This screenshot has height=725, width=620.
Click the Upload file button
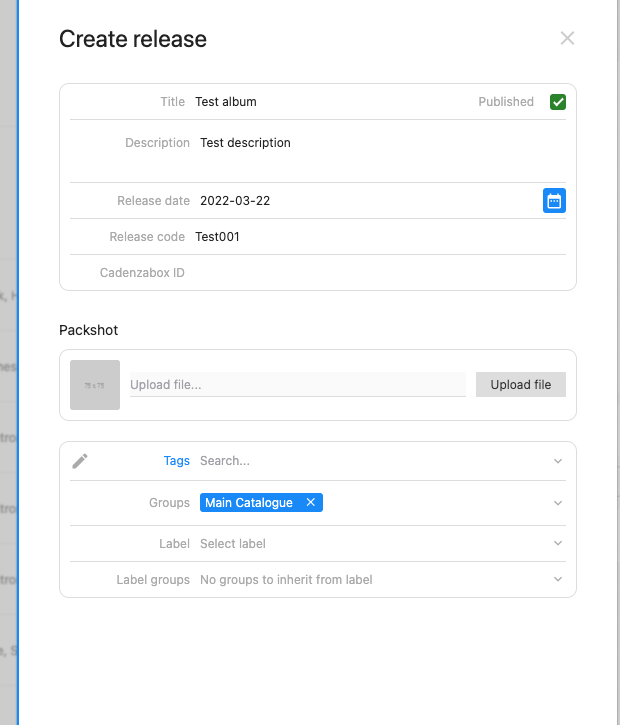521,384
